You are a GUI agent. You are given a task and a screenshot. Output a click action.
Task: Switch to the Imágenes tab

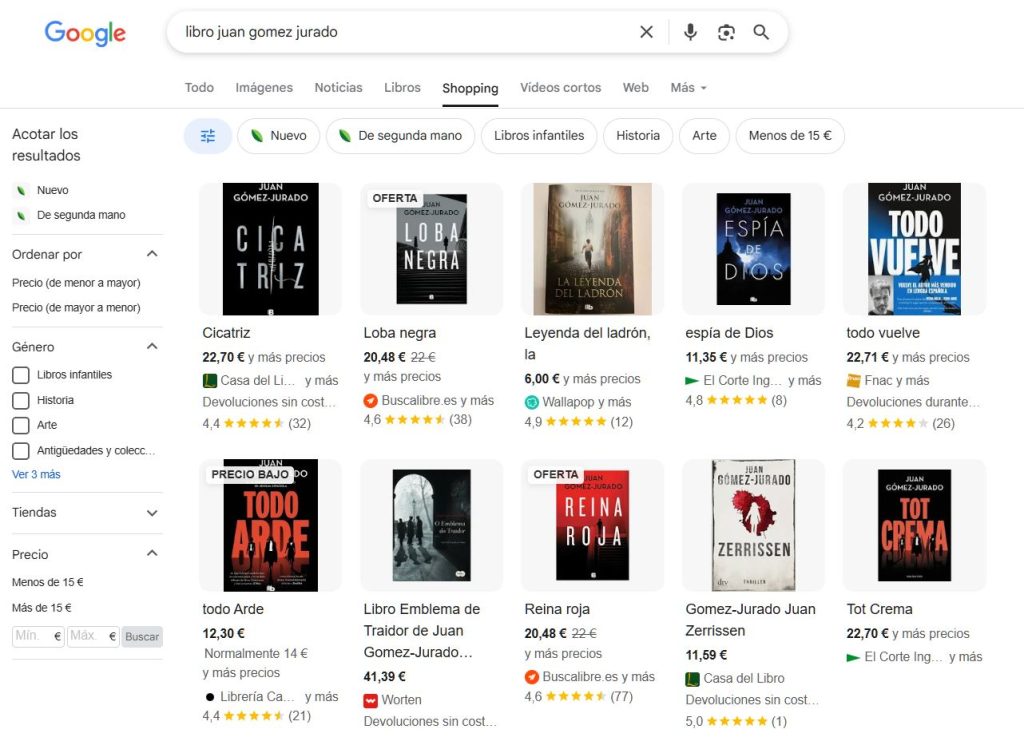[x=264, y=88]
